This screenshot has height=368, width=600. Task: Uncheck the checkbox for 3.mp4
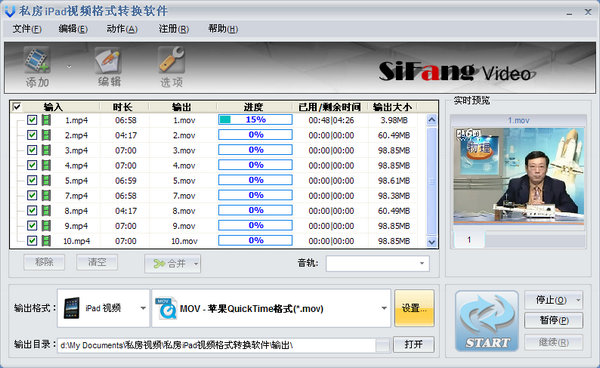pyautogui.click(x=32, y=150)
